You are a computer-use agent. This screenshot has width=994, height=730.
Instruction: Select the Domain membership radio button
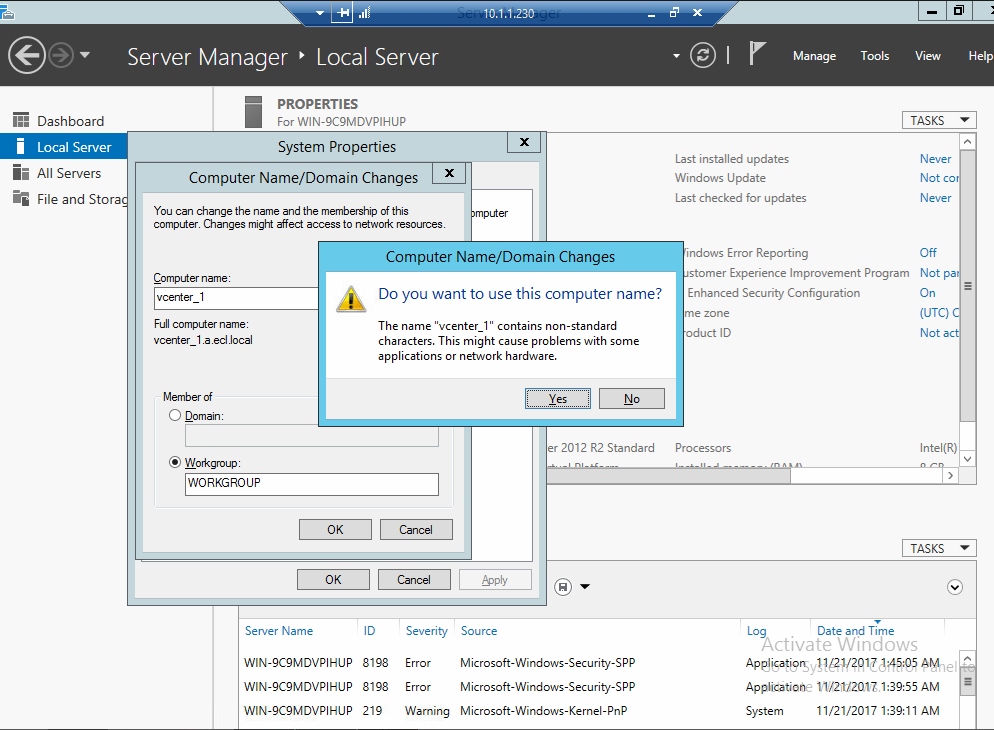tap(175, 415)
